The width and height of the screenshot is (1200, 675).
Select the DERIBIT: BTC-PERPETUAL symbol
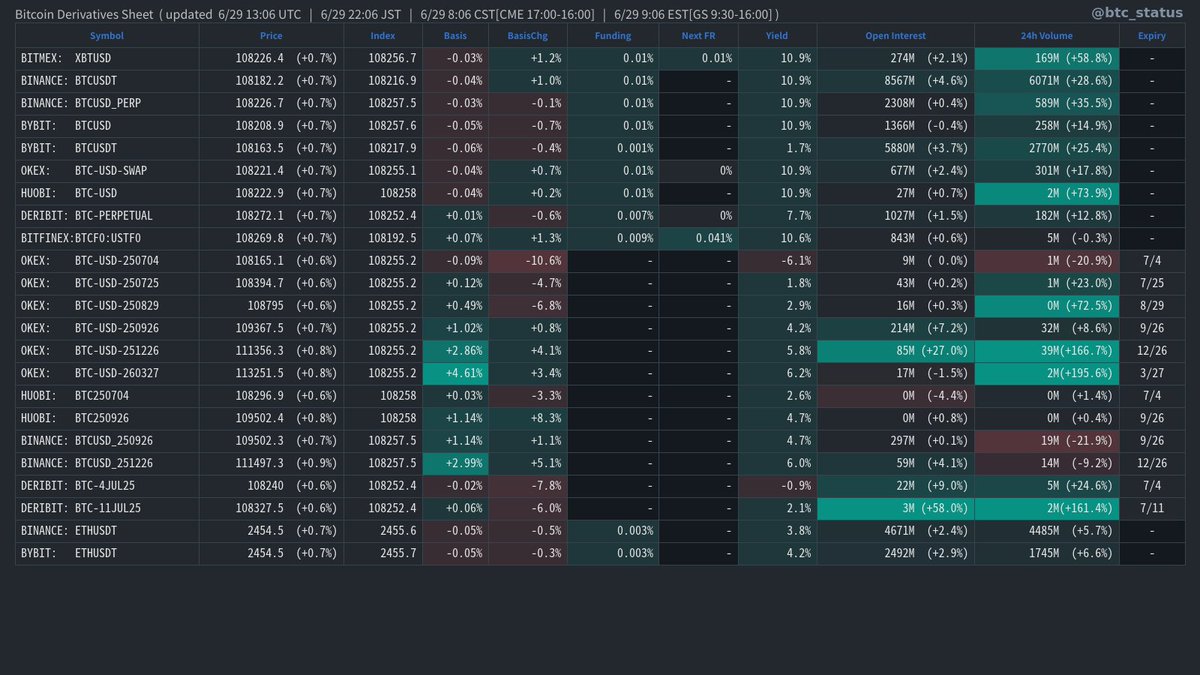point(87,216)
